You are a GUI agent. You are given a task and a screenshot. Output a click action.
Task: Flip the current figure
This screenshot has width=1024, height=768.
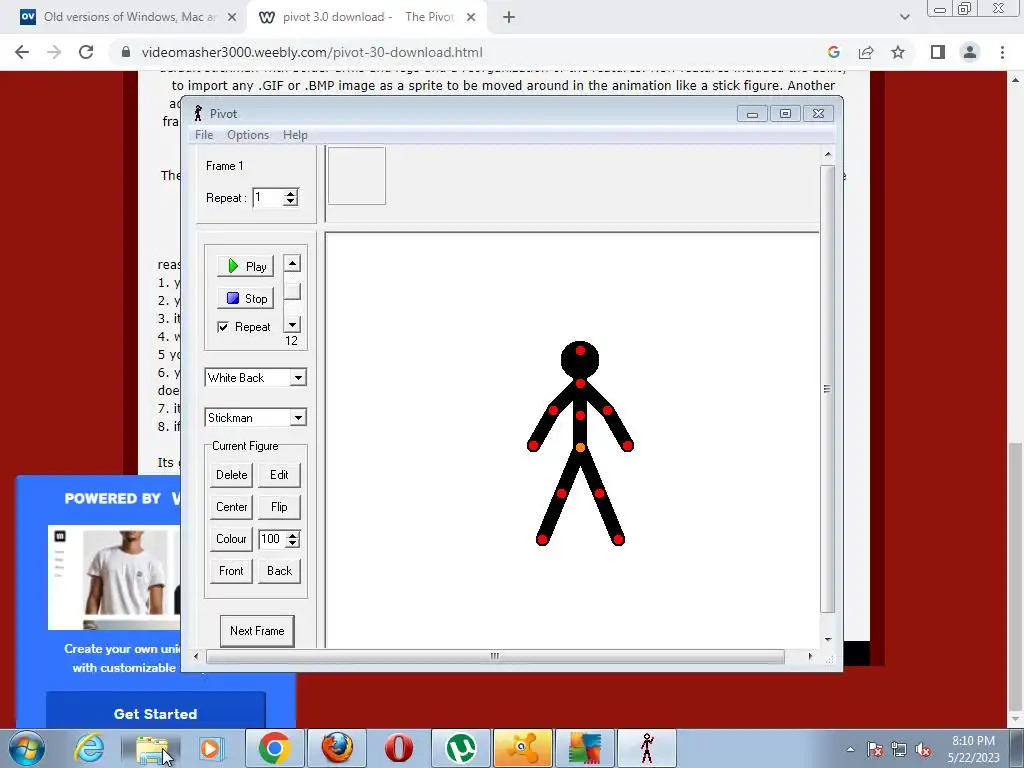click(279, 507)
